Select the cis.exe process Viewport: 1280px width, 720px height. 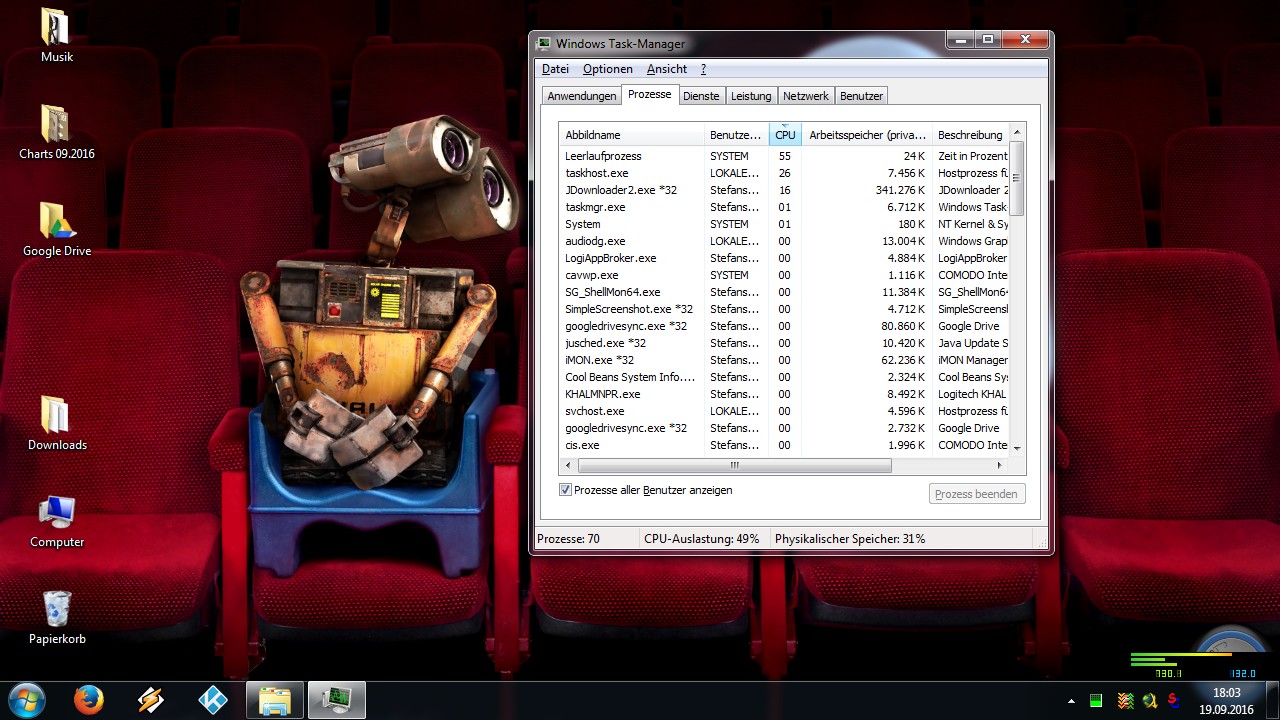click(784, 445)
